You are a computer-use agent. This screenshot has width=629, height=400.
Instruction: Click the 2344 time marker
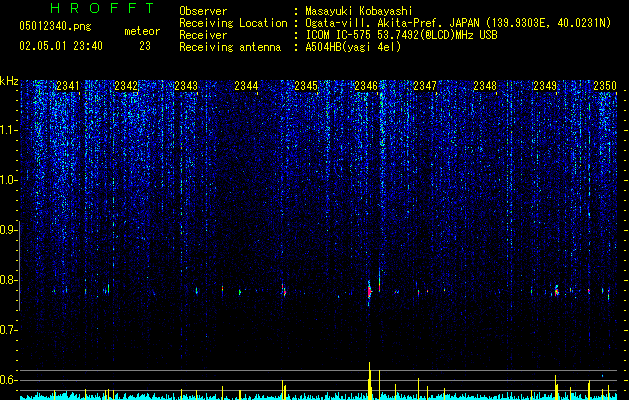click(246, 86)
